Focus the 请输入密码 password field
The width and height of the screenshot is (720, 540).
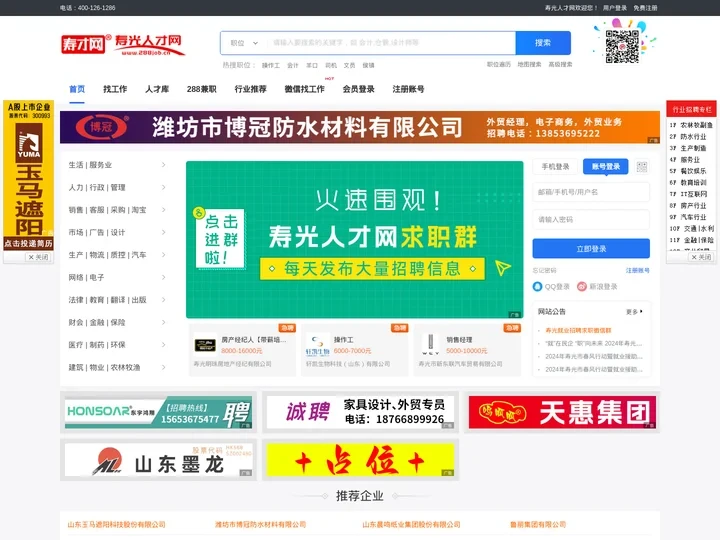[x=591, y=219]
